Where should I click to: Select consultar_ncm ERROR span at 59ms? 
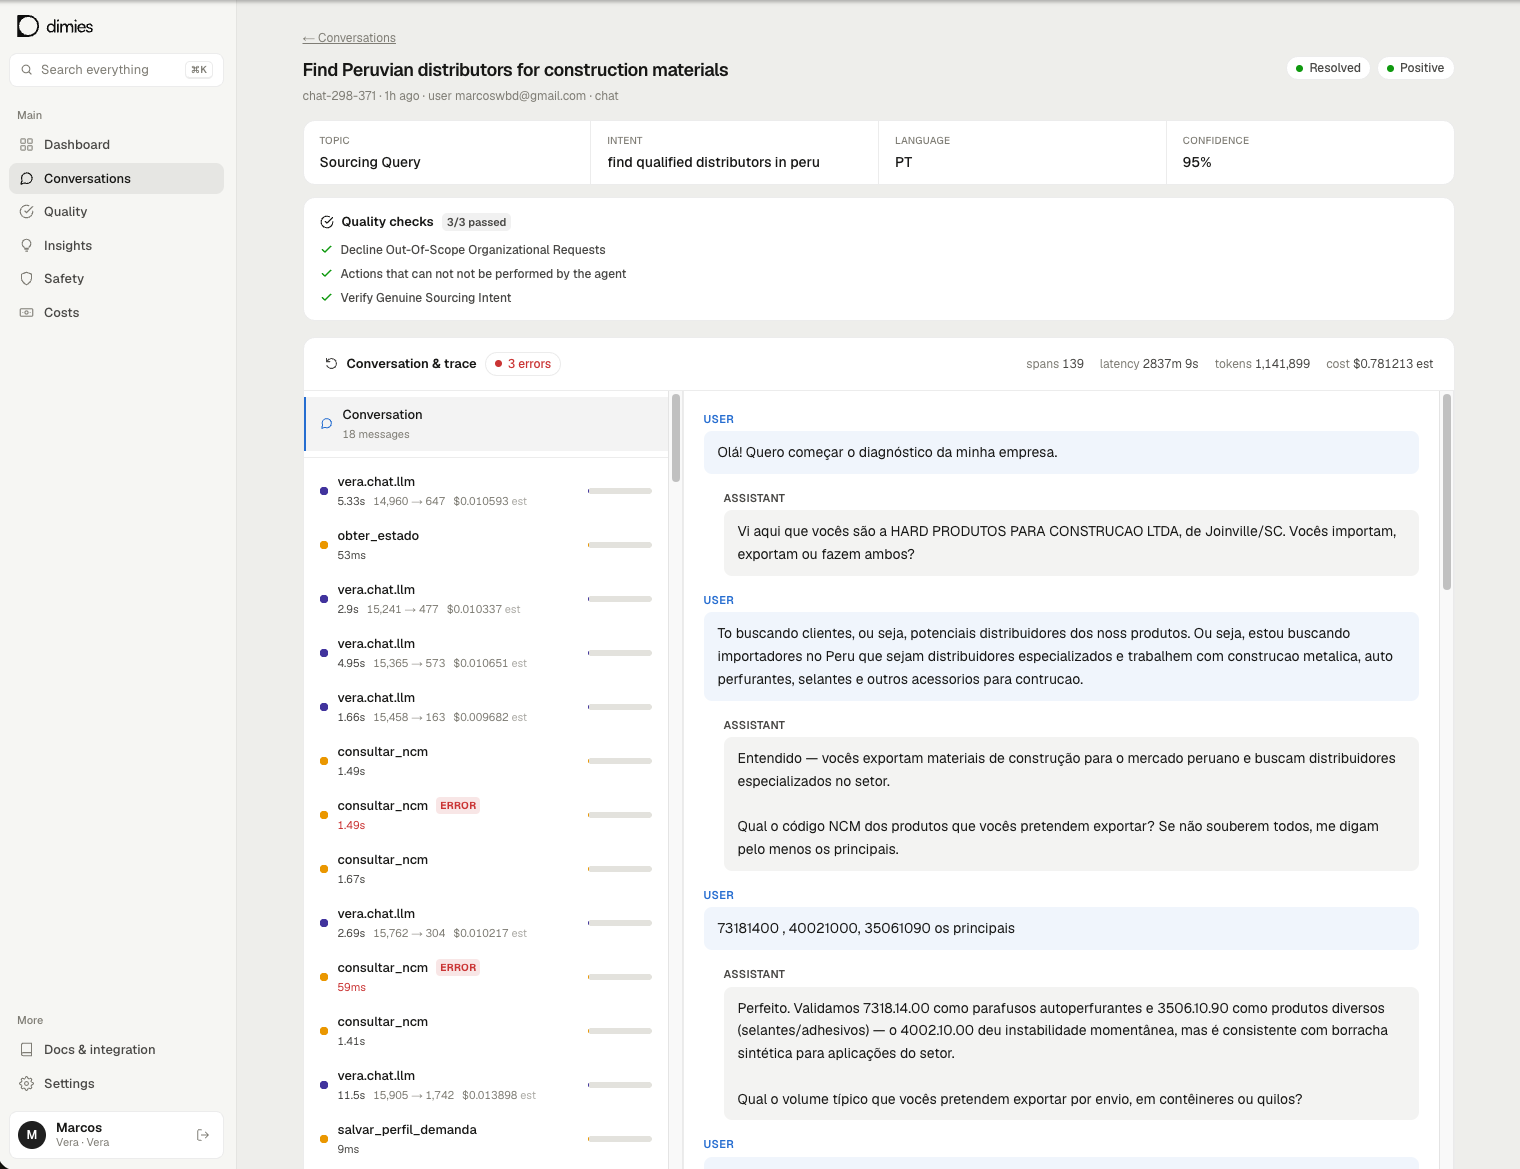pyautogui.click(x=486, y=977)
